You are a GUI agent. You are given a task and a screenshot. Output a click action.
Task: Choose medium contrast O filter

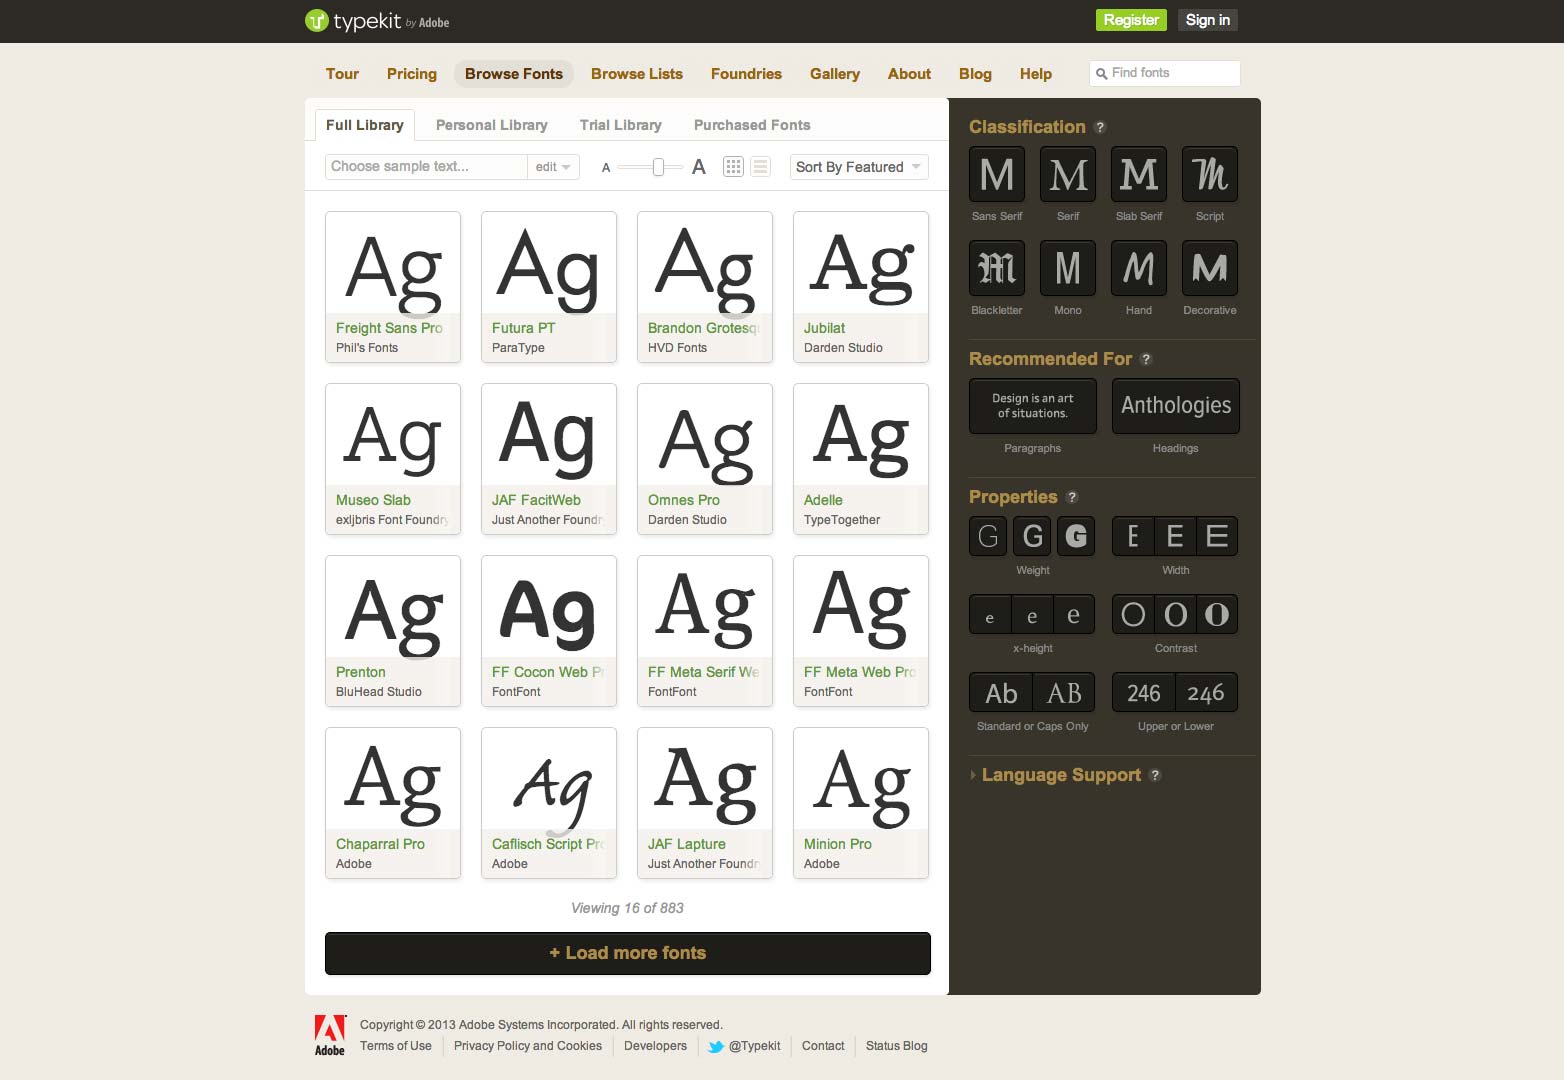pos(1175,614)
